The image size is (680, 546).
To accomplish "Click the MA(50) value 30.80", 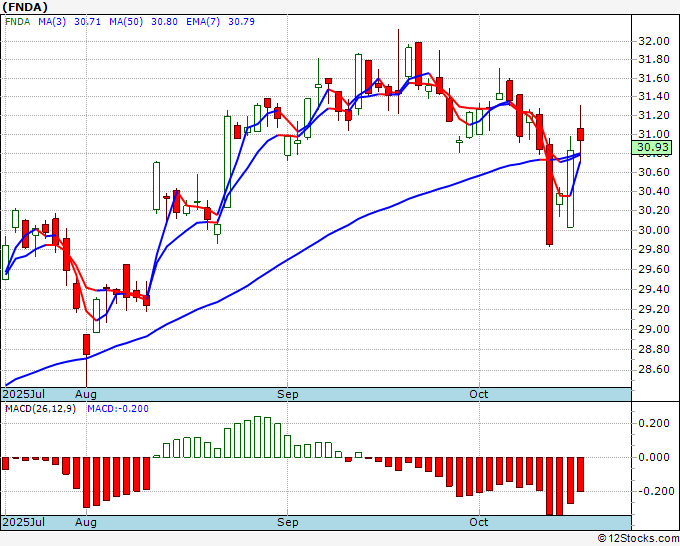I will [x=164, y=22].
